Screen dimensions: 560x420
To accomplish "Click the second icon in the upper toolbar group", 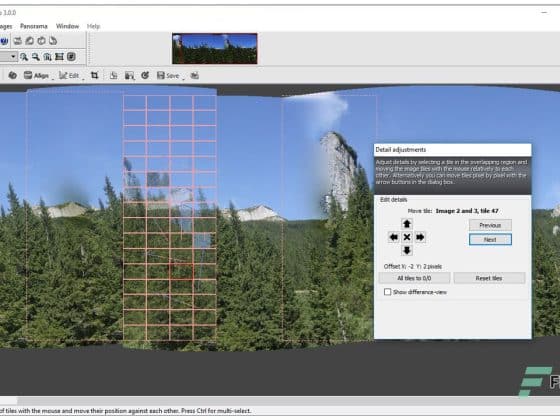I will (x=30, y=41).
